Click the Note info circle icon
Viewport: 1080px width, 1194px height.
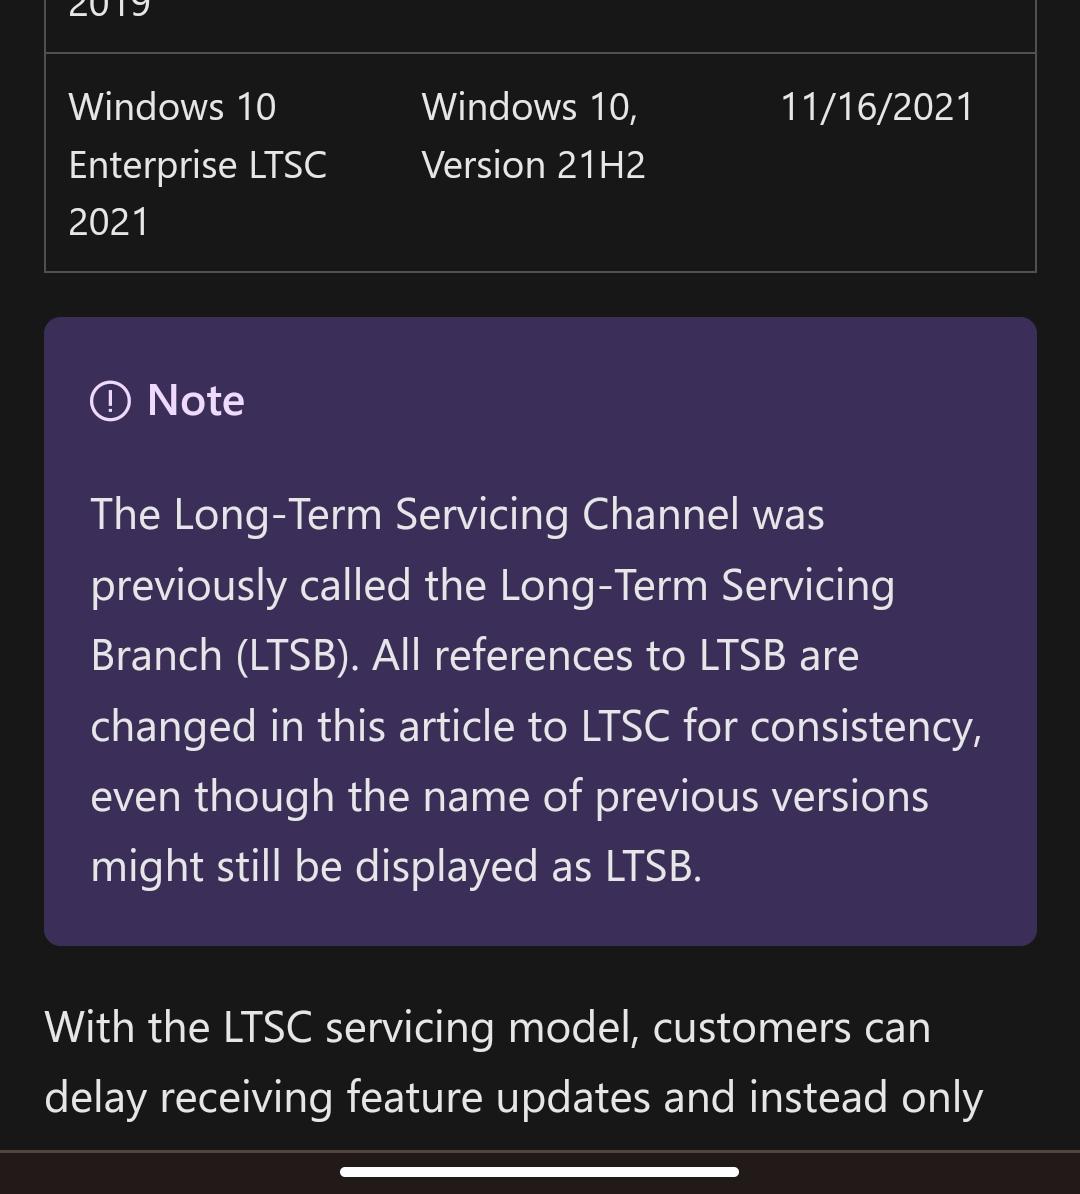click(x=110, y=402)
